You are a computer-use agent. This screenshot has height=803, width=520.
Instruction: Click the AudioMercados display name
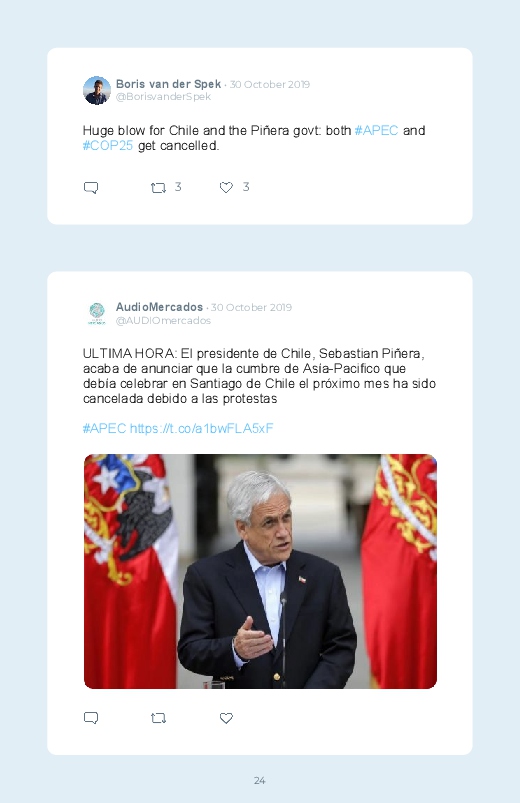point(159,307)
